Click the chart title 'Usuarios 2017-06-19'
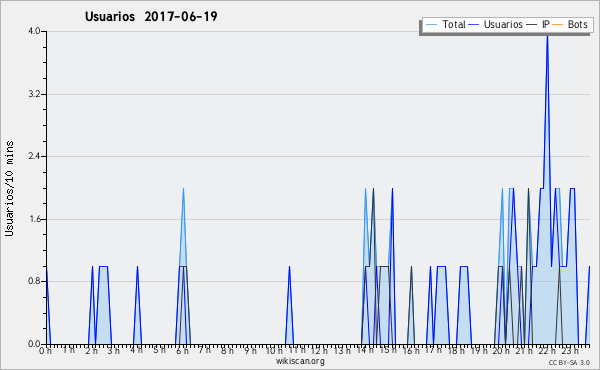600x370 pixels. tap(151, 16)
